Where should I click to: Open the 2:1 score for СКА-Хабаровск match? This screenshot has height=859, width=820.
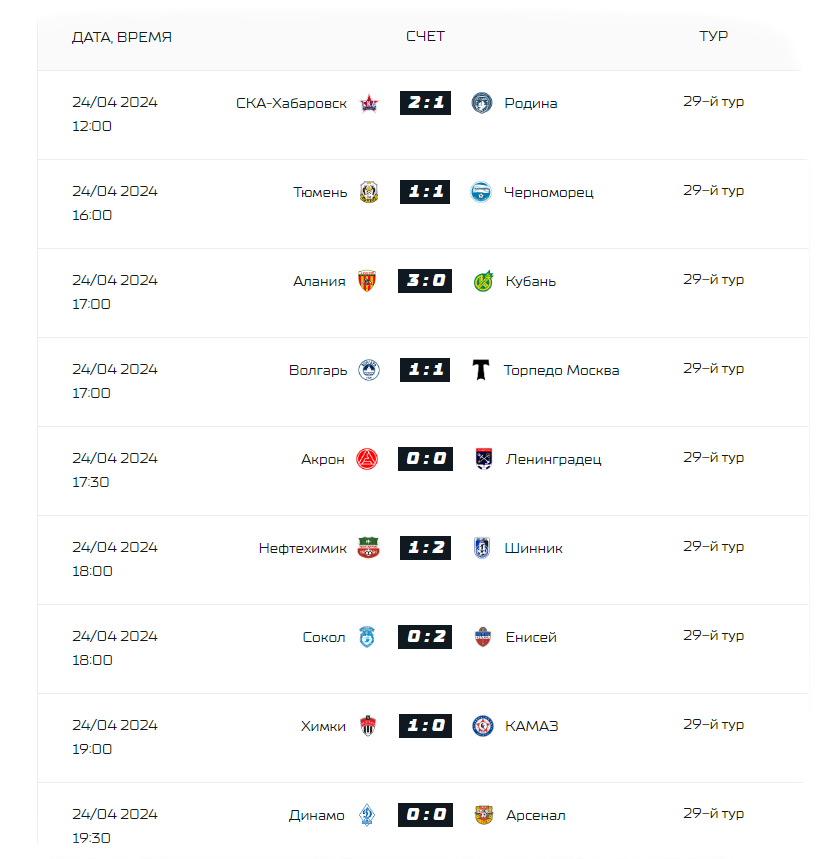tap(425, 103)
